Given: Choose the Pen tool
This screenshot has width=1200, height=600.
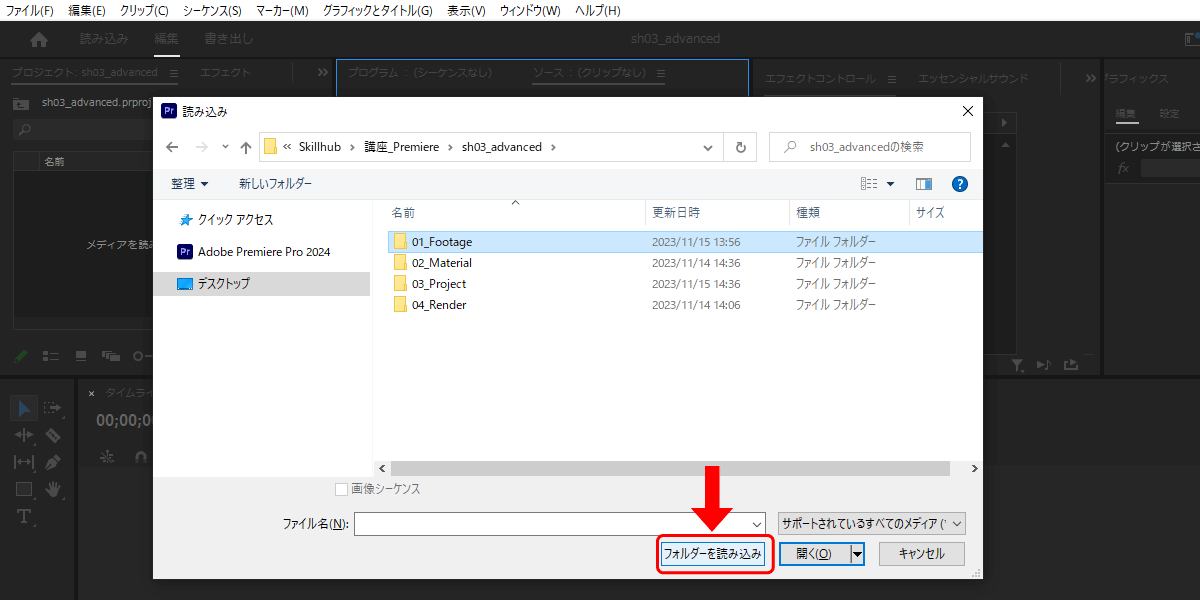Looking at the screenshot, I should (52, 462).
